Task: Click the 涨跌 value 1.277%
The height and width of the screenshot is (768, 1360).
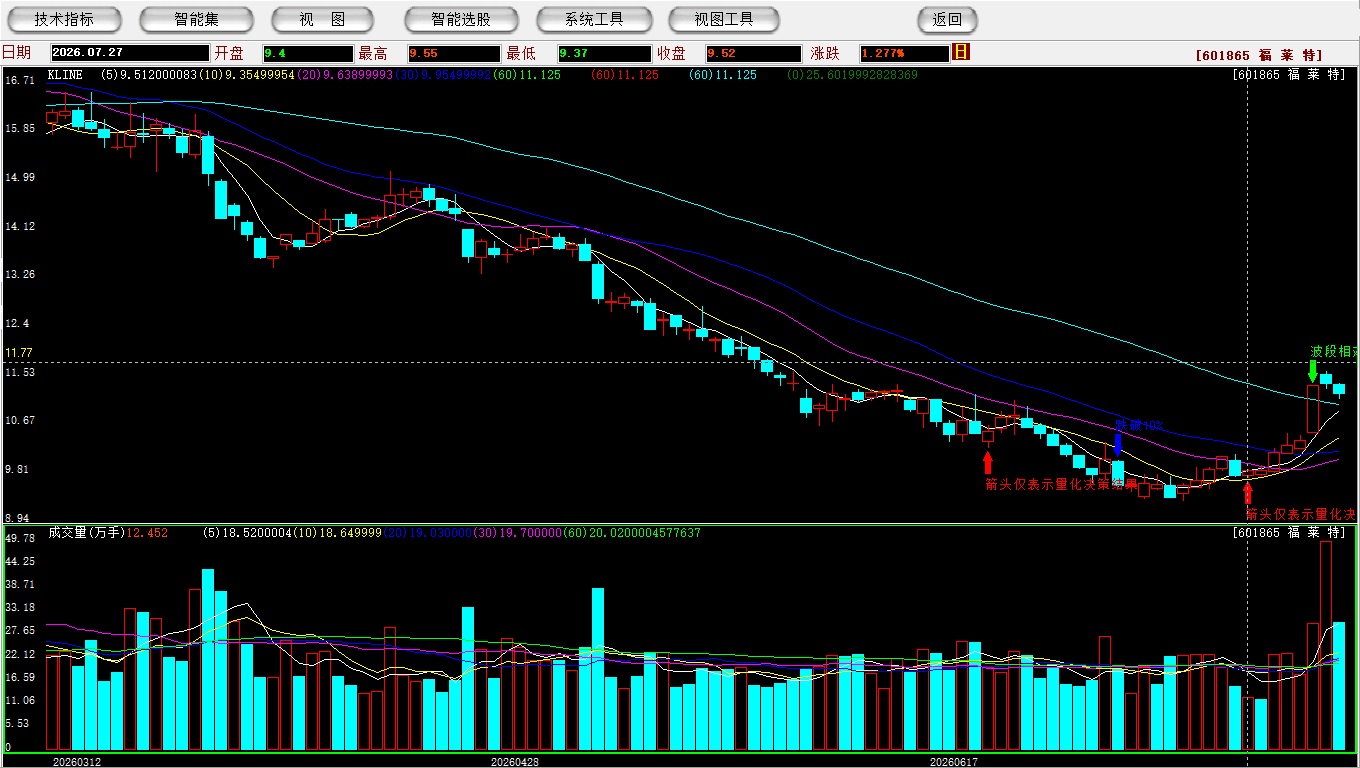Action: click(x=904, y=53)
